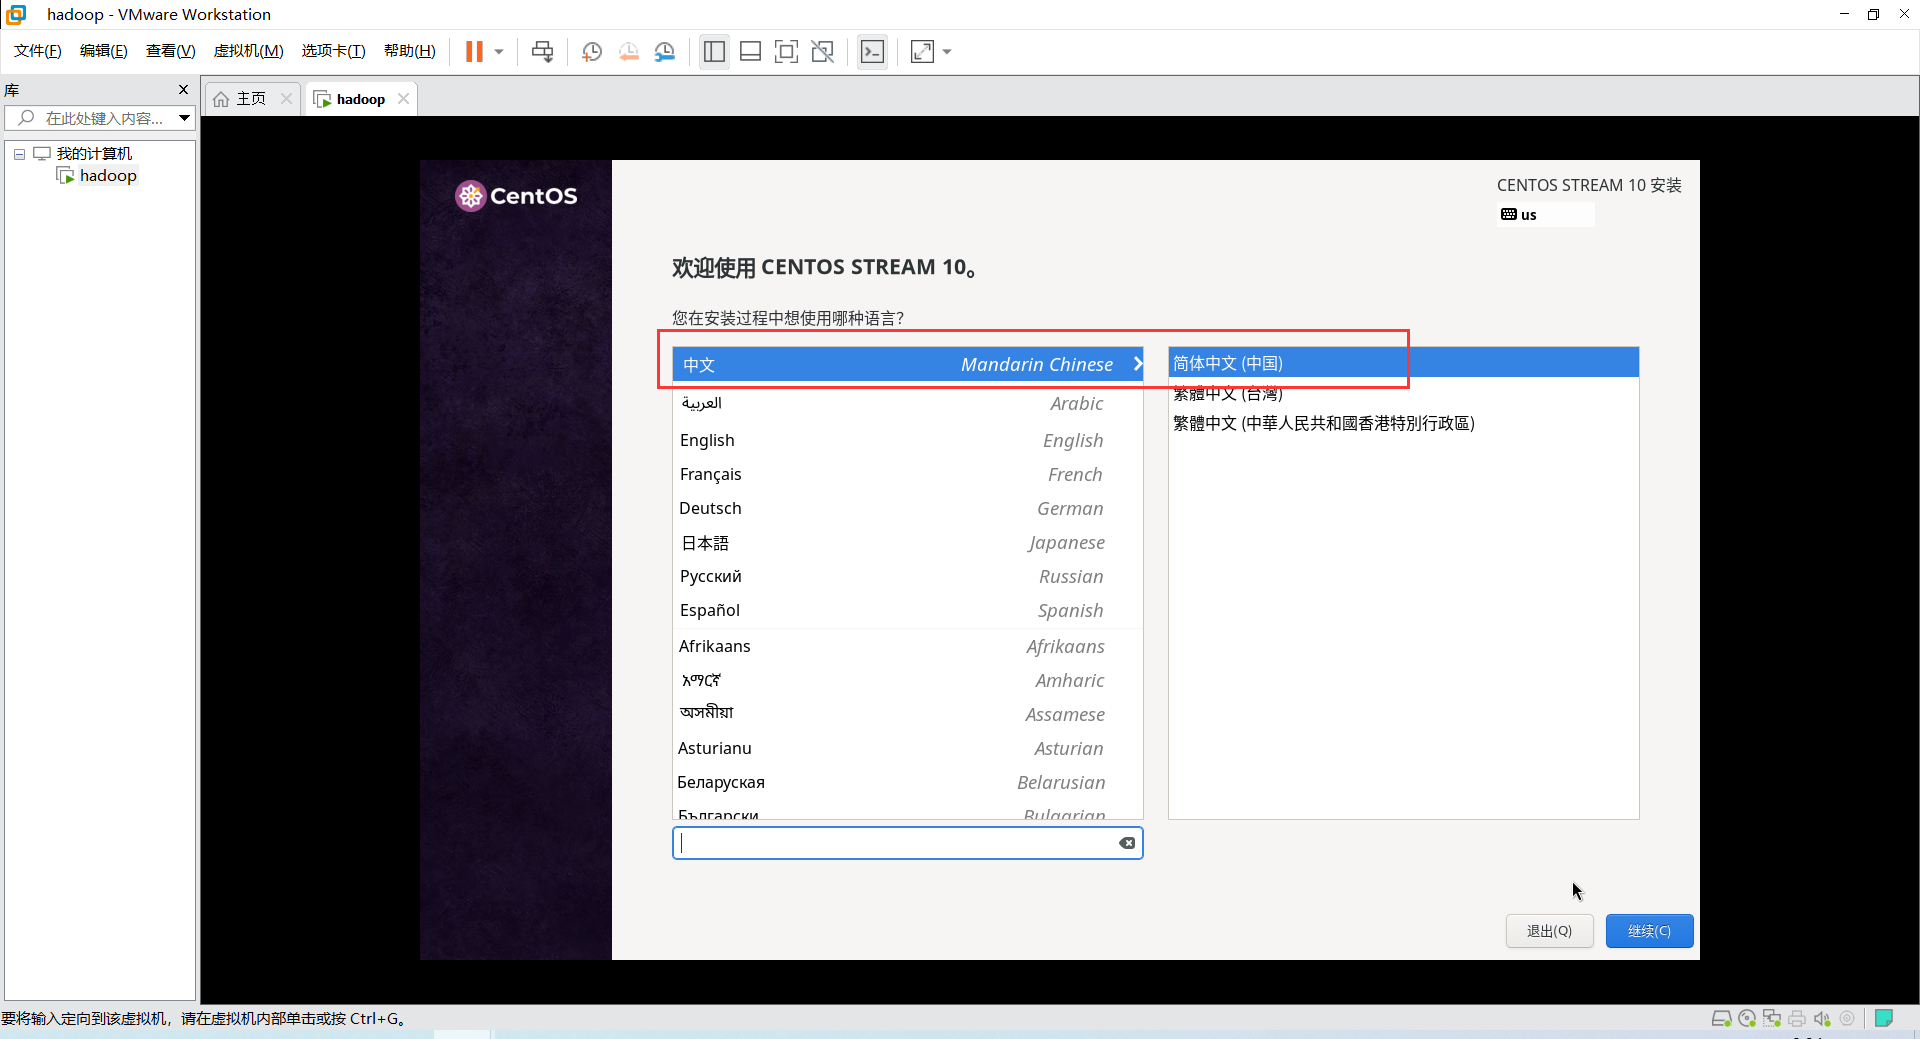The image size is (1920, 1039).
Task: Select Afrikaans language row
Action: 908,646
